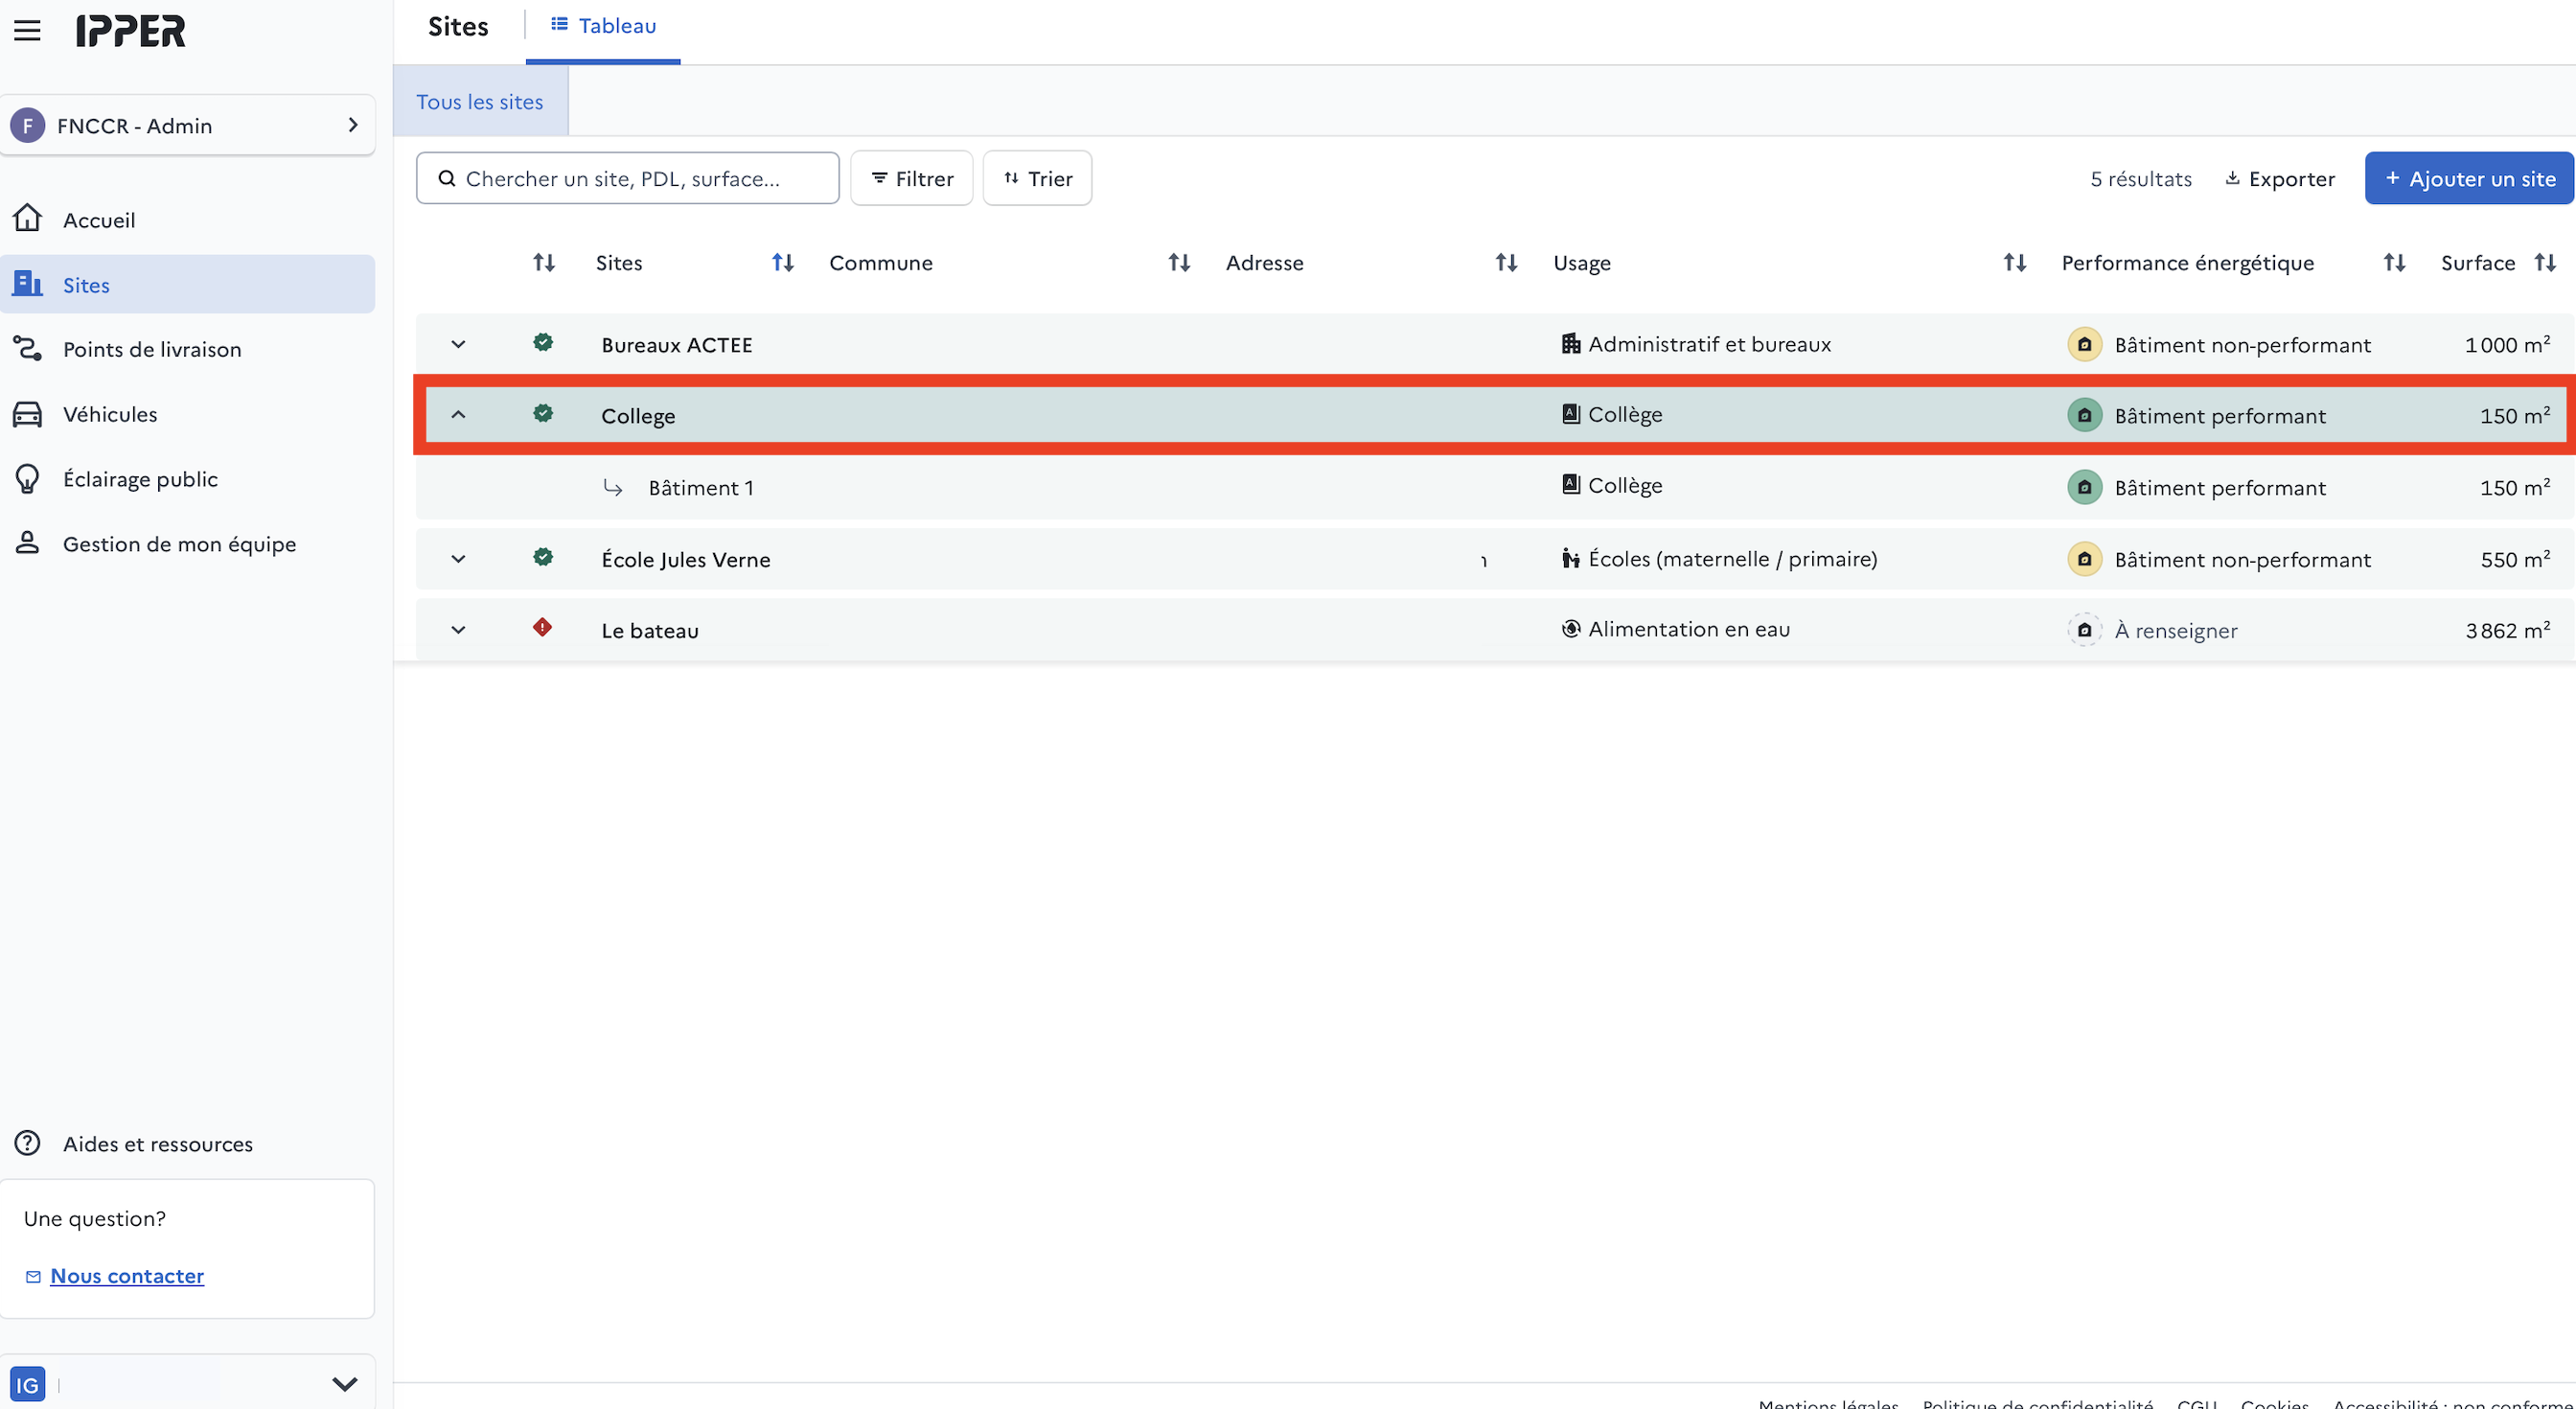Switch to the Tableau tab
The width and height of the screenshot is (2576, 1409).
pyautogui.click(x=603, y=26)
